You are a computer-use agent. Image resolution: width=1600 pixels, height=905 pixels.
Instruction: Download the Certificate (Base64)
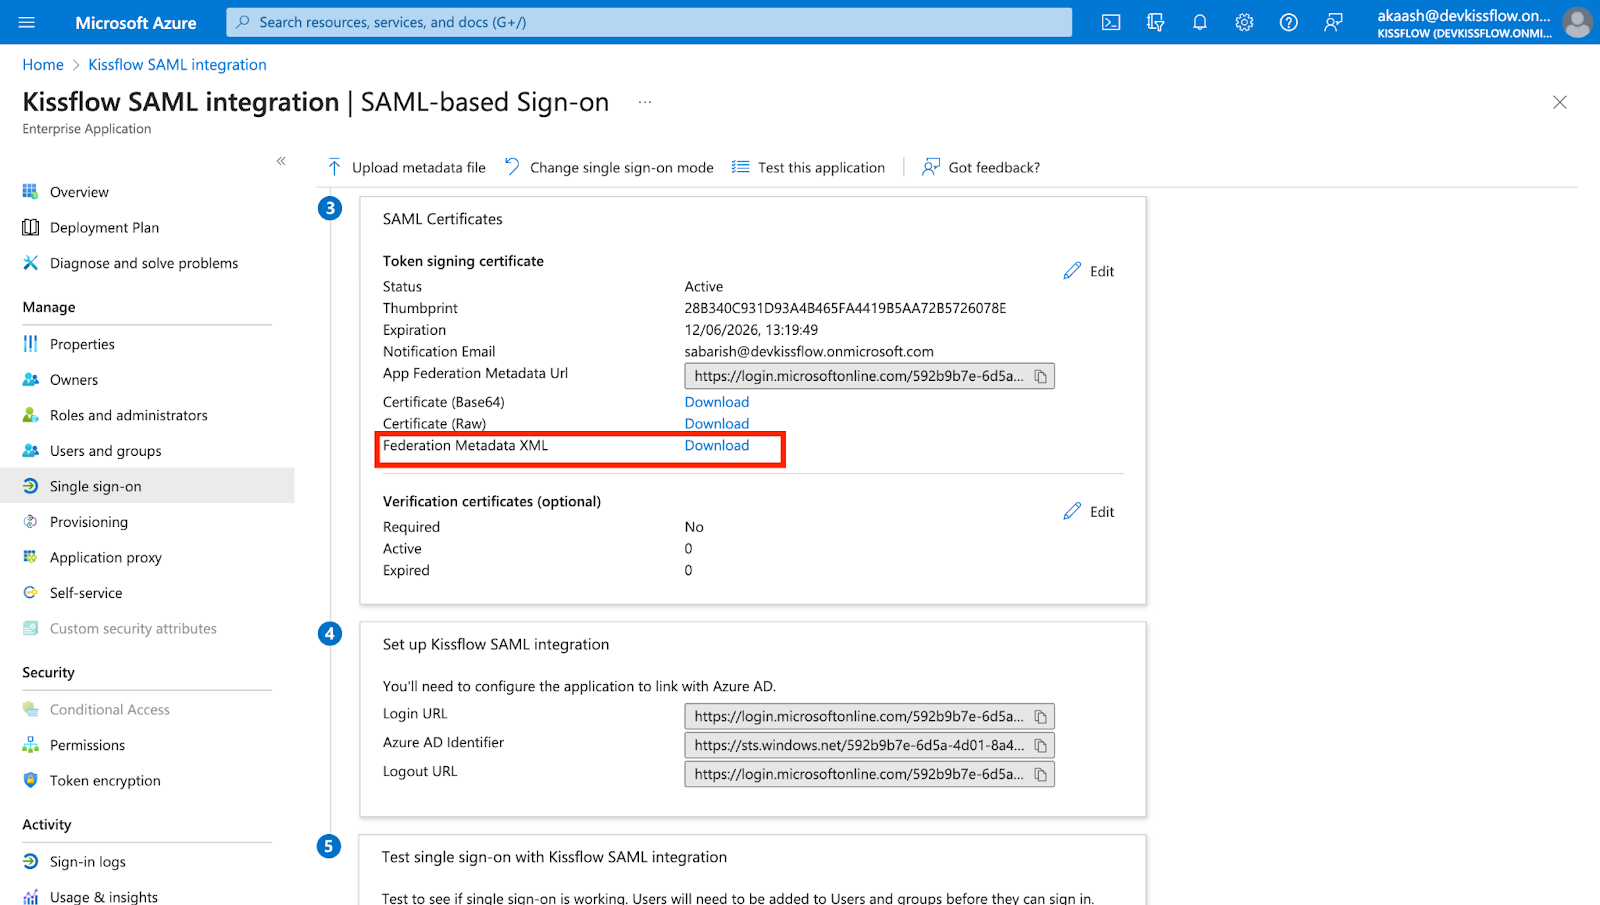pyautogui.click(x=717, y=402)
